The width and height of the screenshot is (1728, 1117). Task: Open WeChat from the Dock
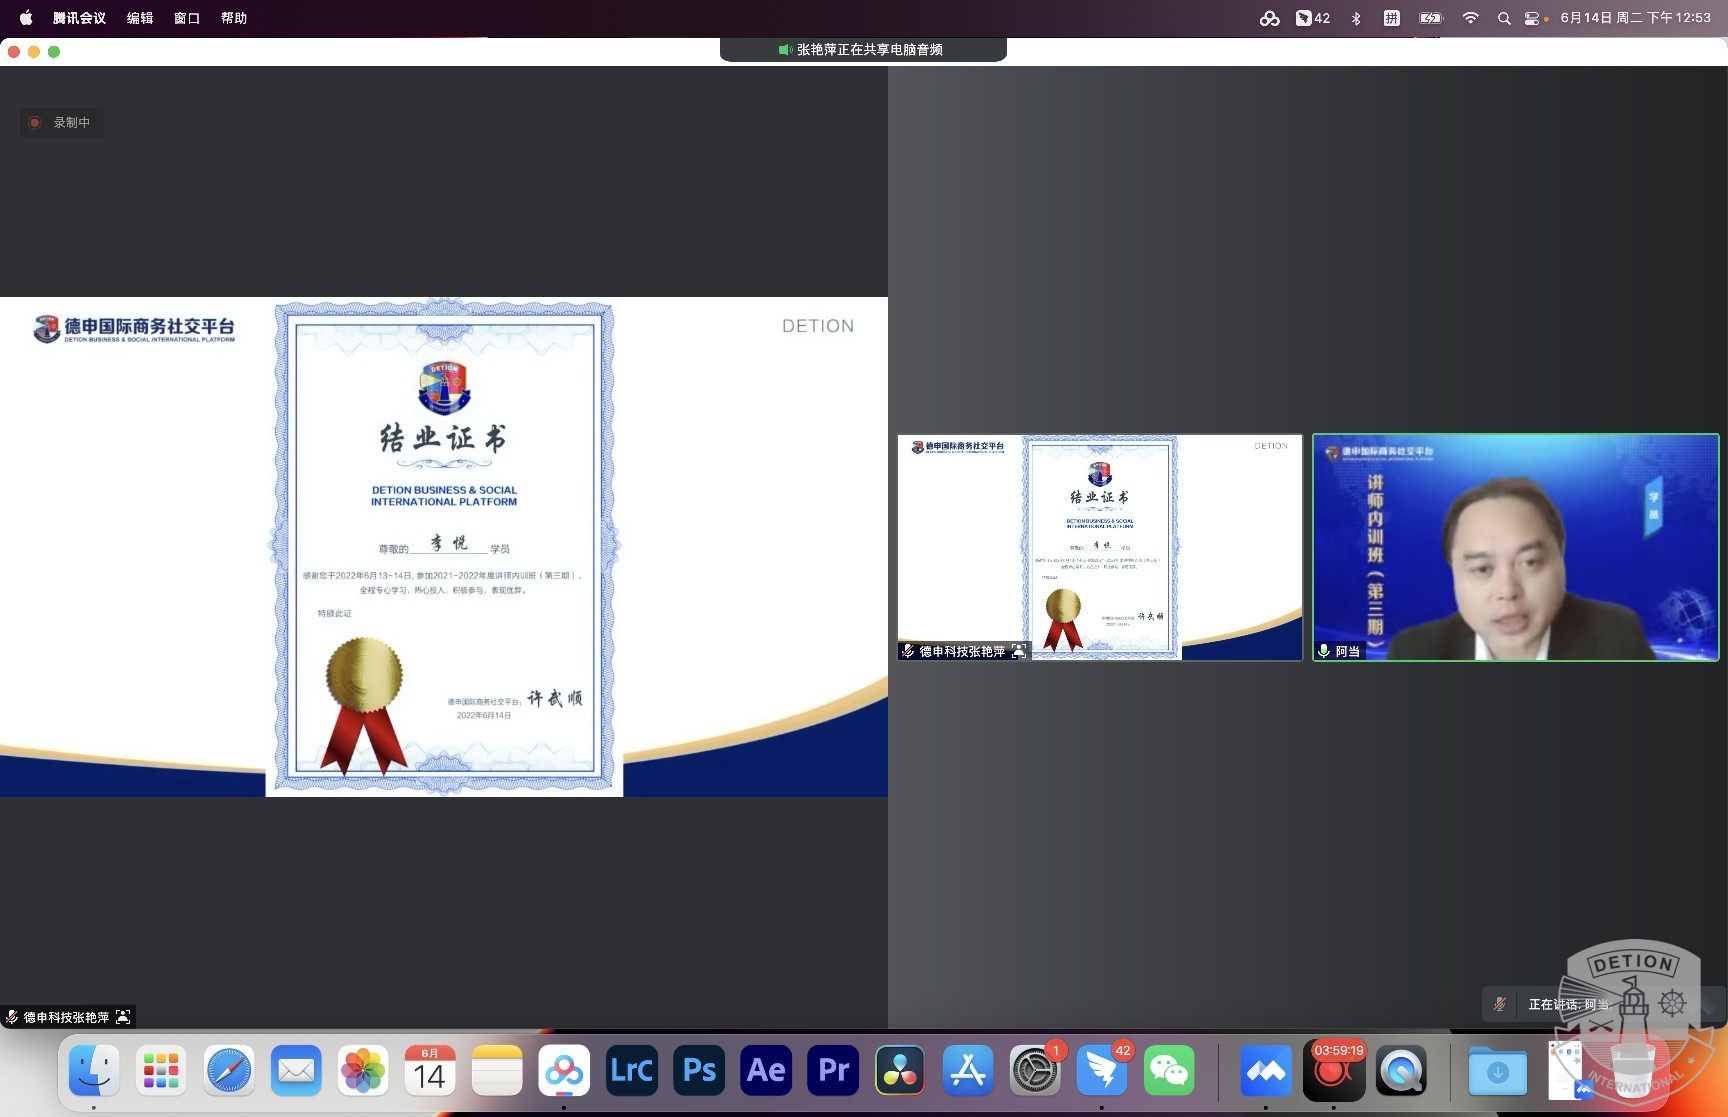1169,1071
